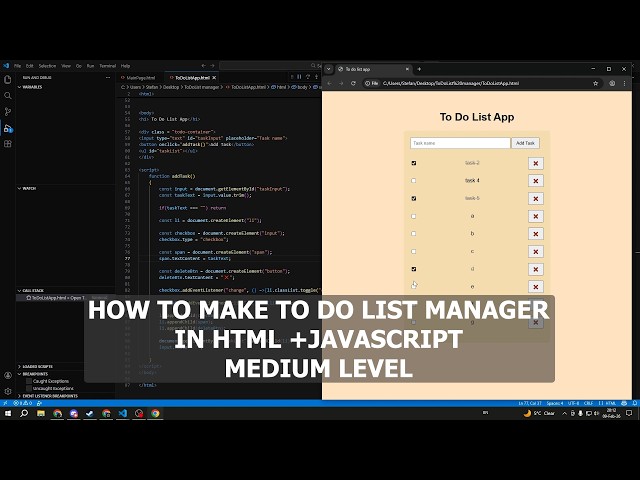640x480 pixels.
Task: Collapse the Call Stack section
Action: point(32,291)
